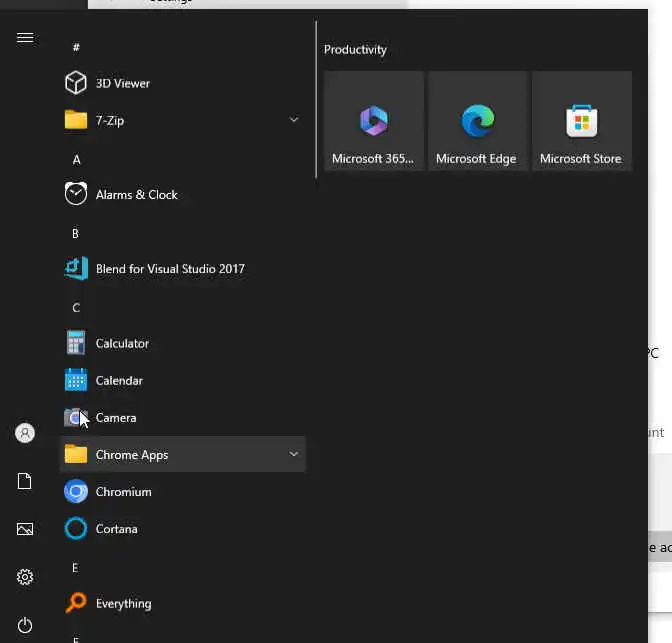Image resolution: width=672 pixels, height=643 pixels.
Task: Click the Productivity group heading
Action: click(x=355, y=50)
